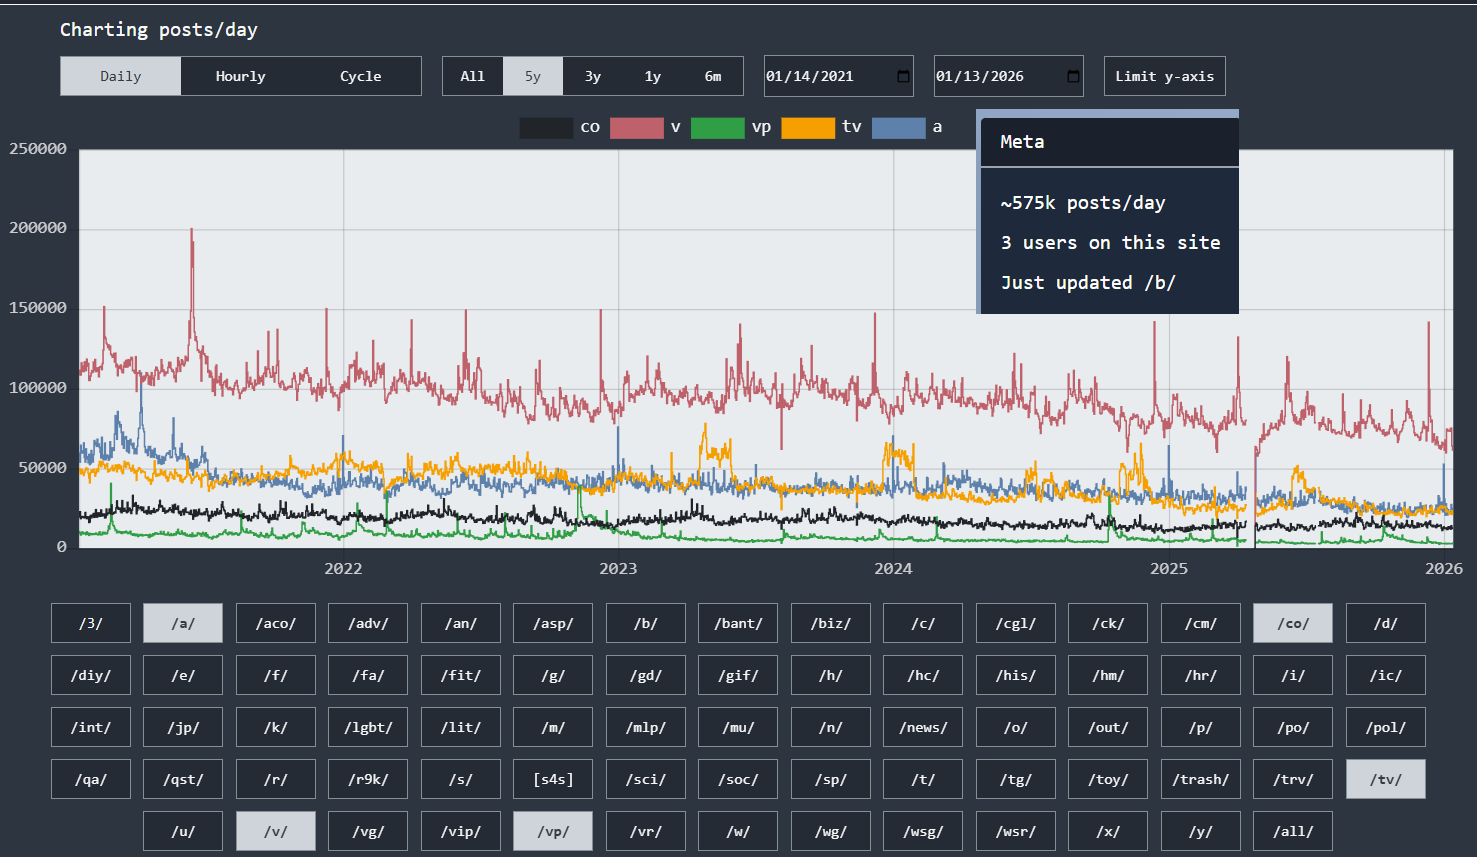This screenshot has width=1477, height=857.
Task: Select the /adv/ board button
Action: point(368,623)
